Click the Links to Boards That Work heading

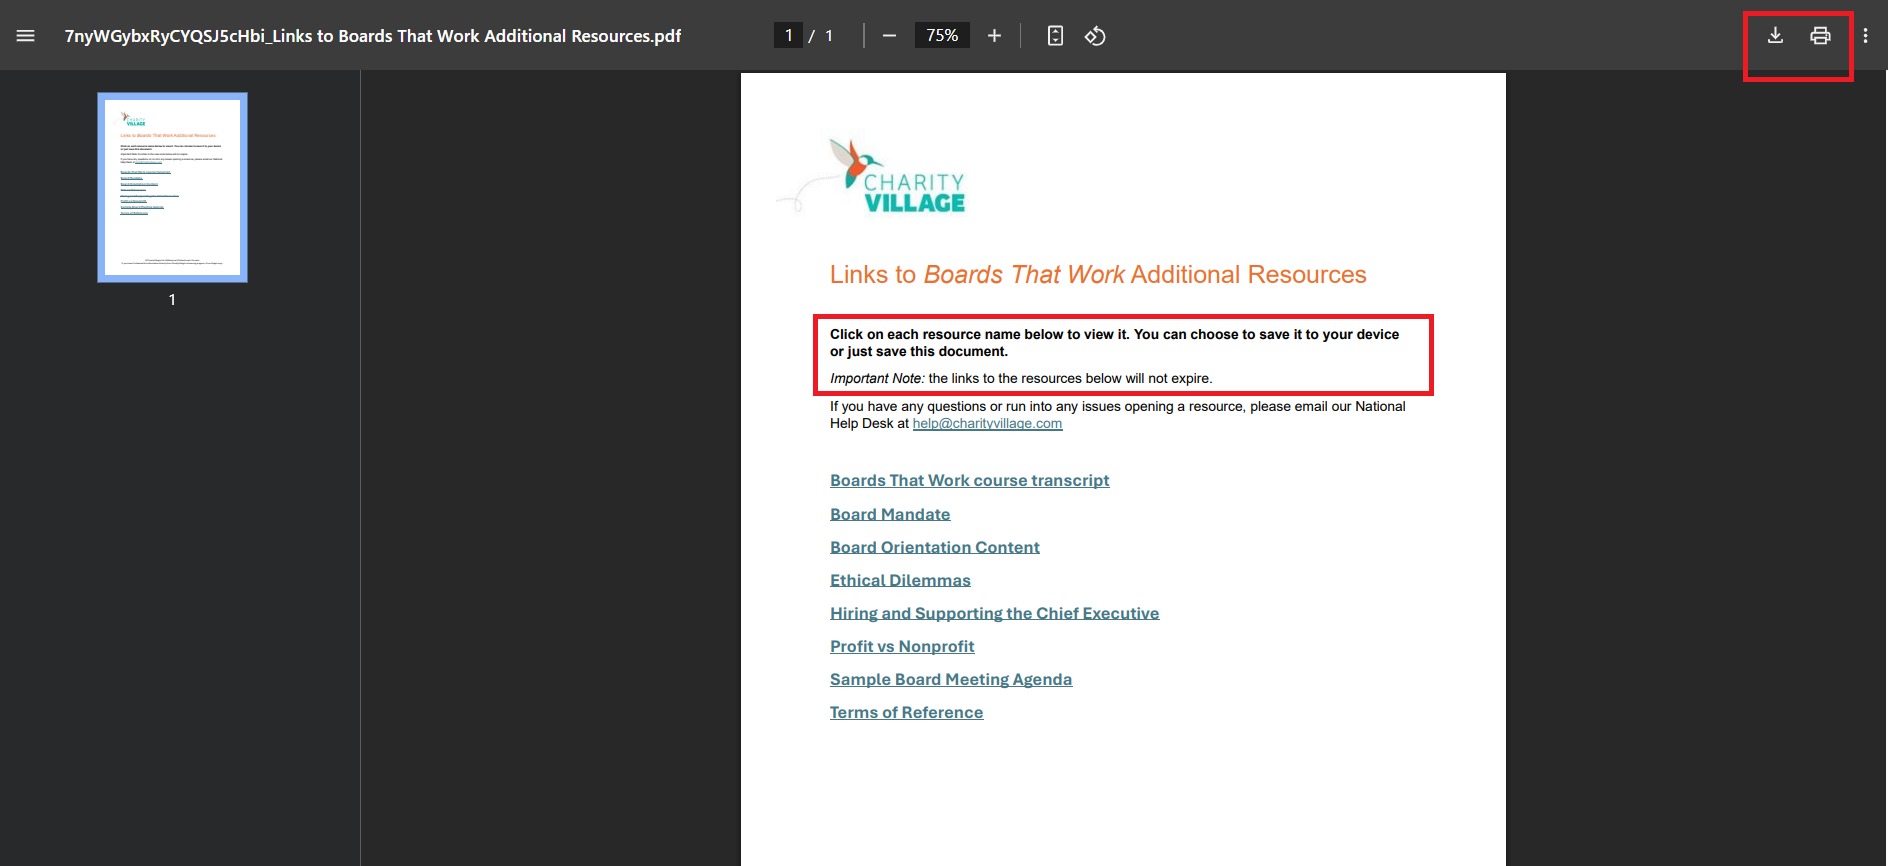click(1098, 275)
